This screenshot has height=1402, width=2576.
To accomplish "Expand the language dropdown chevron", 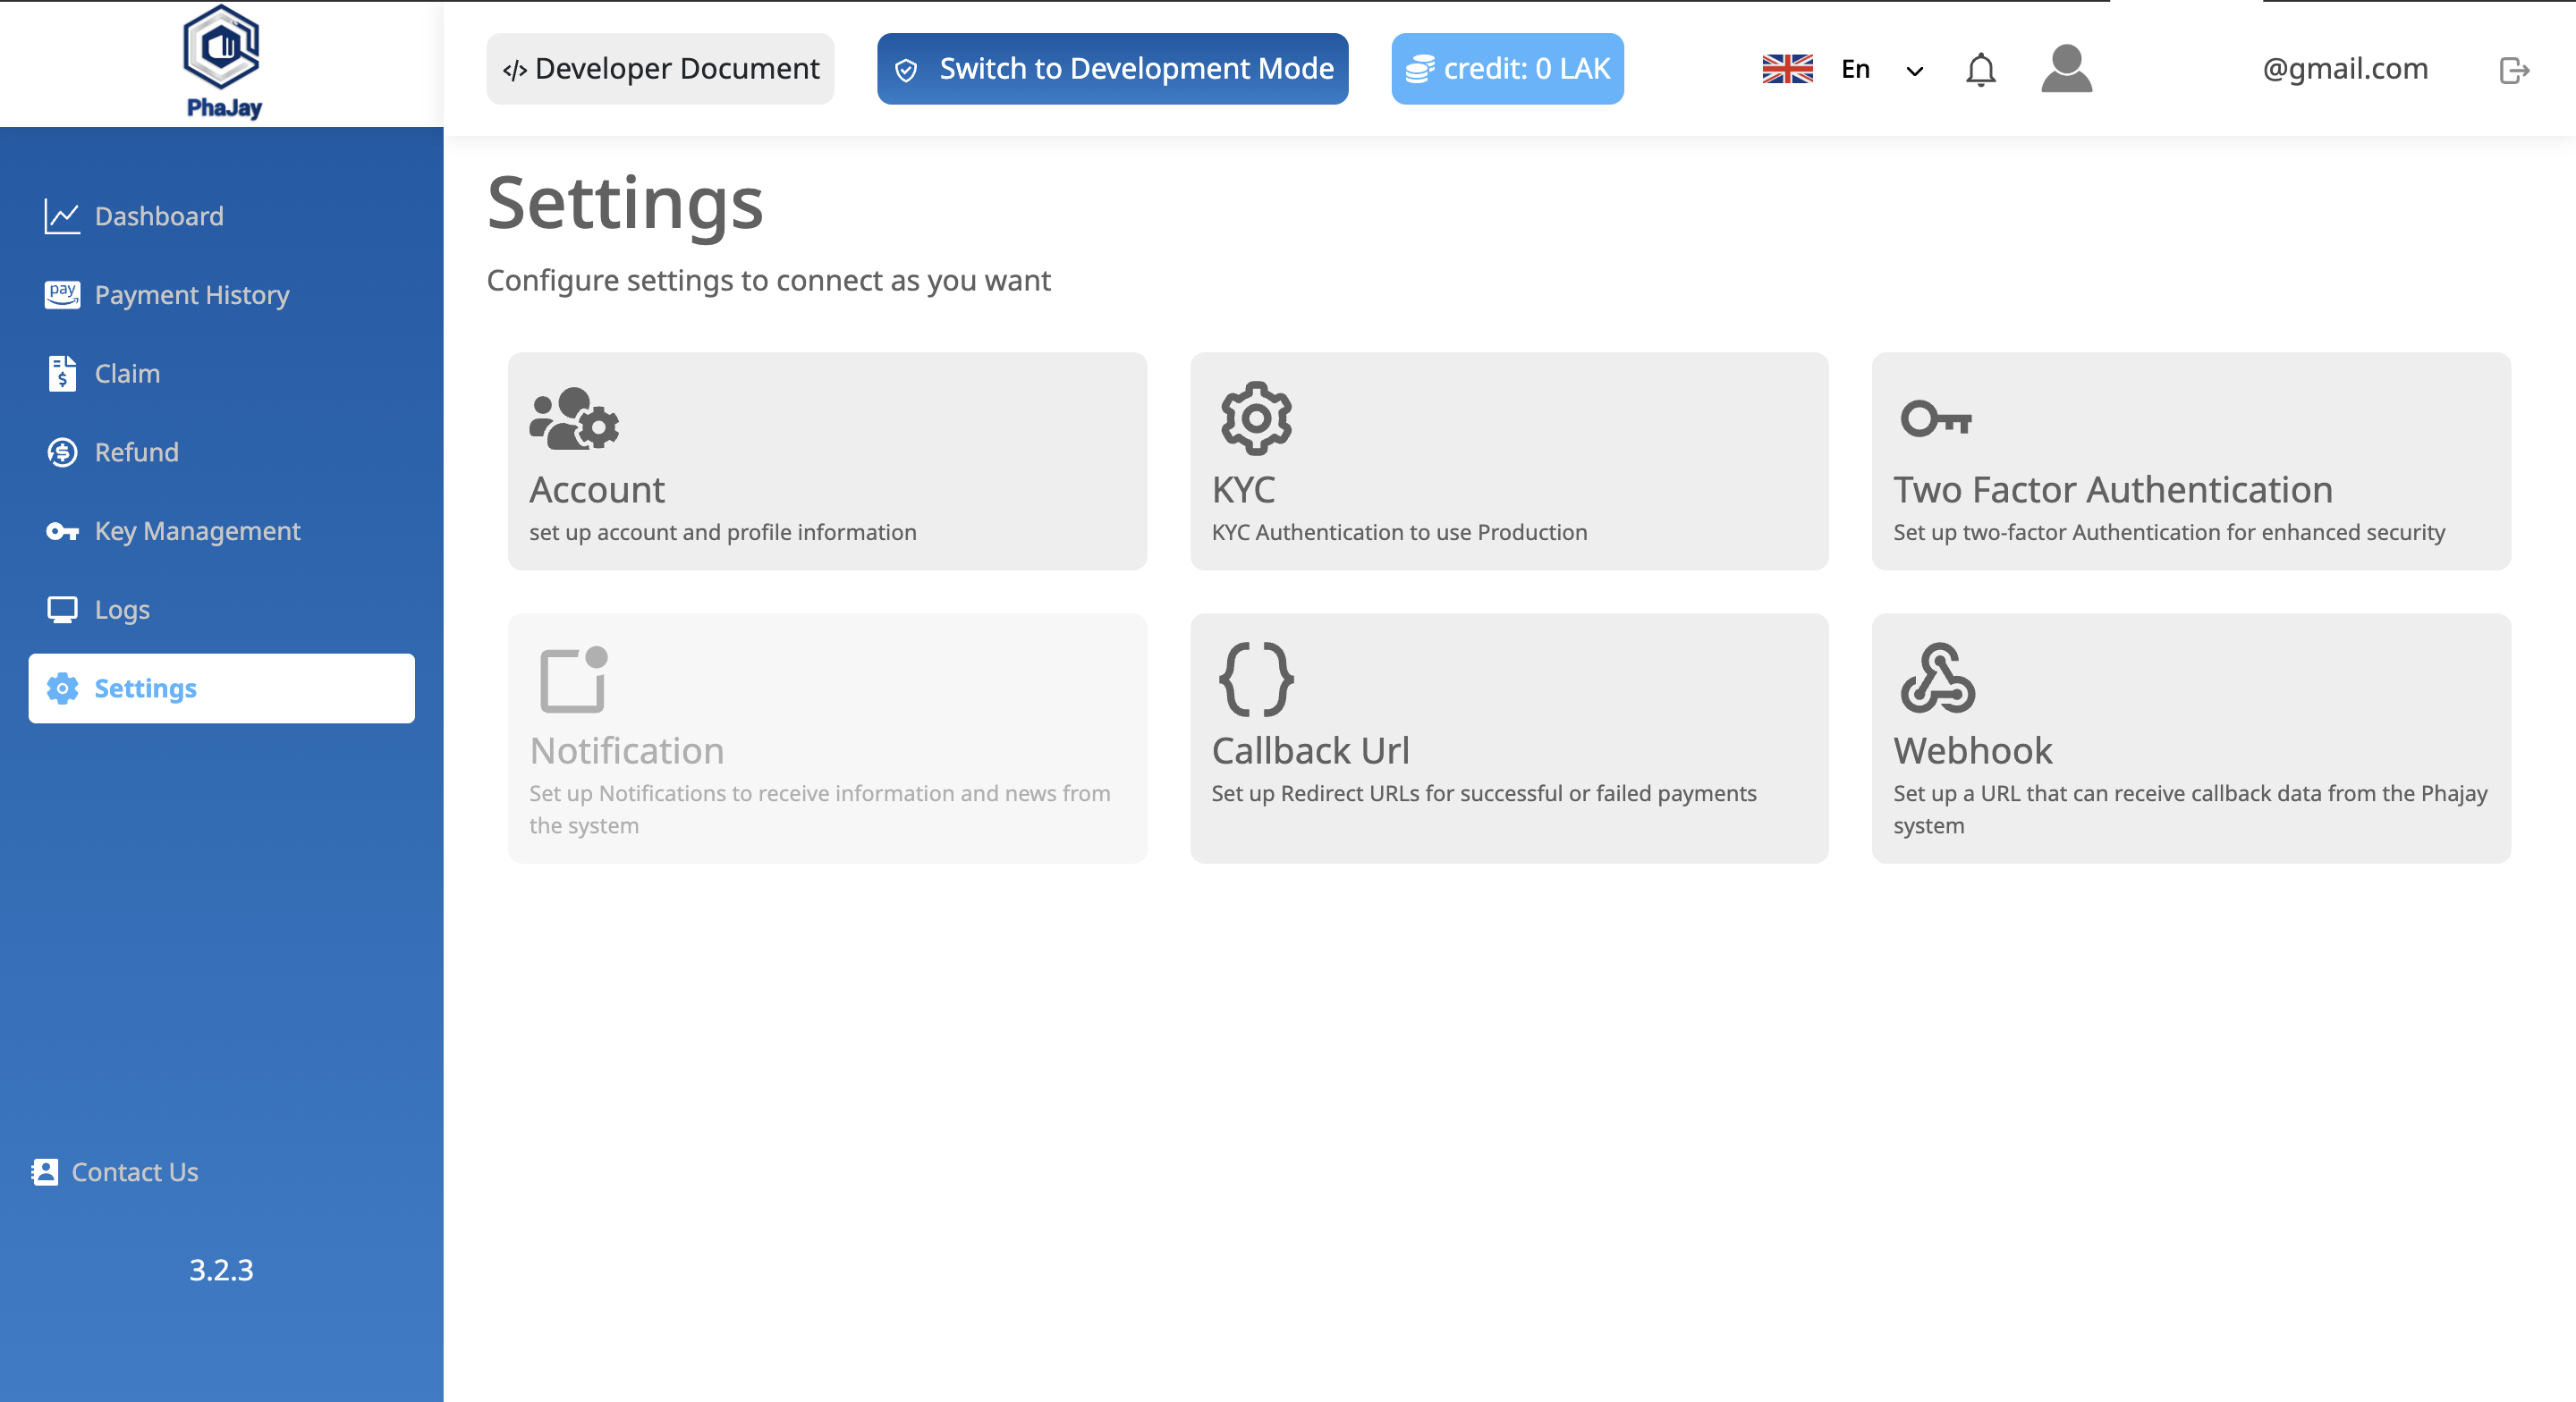I will (1914, 71).
